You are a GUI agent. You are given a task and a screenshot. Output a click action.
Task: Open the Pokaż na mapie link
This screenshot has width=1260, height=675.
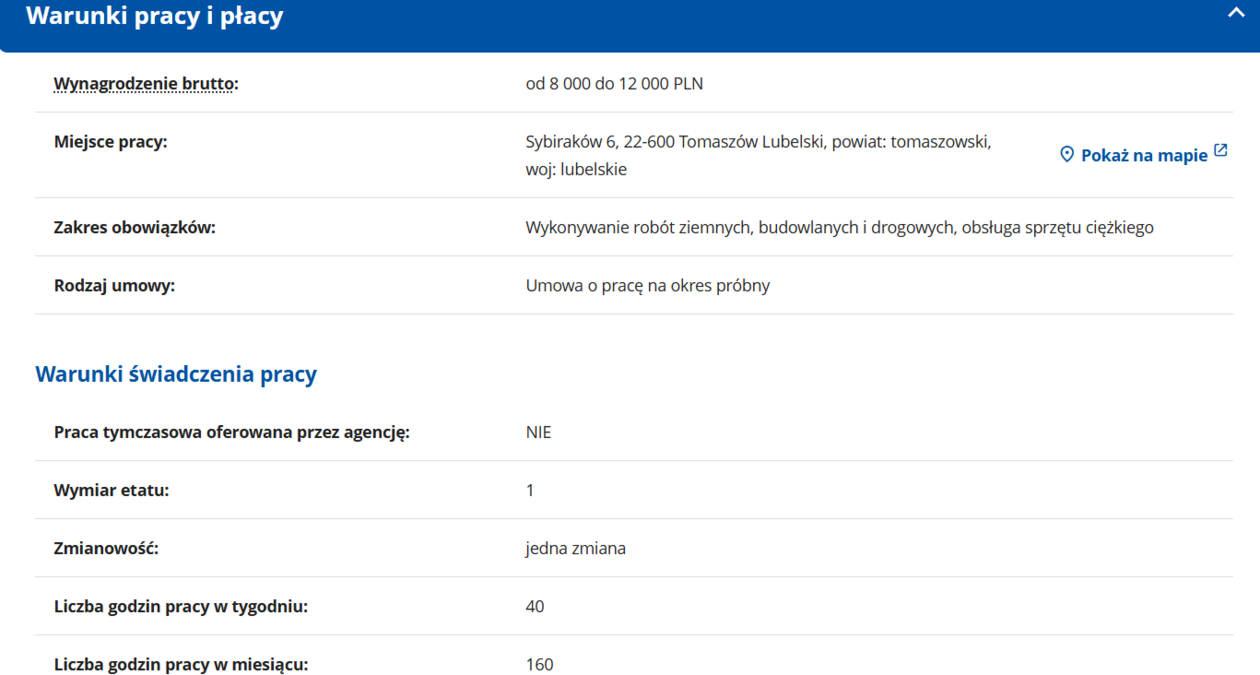point(1144,155)
